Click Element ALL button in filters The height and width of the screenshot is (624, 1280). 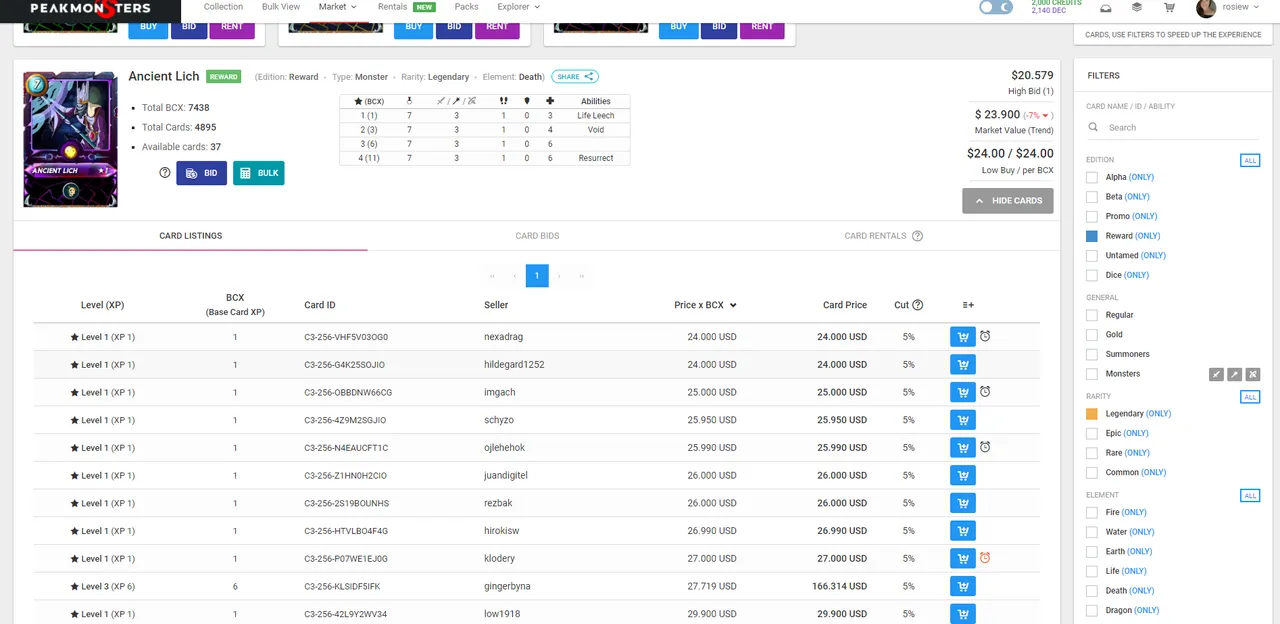click(1249, 495)
